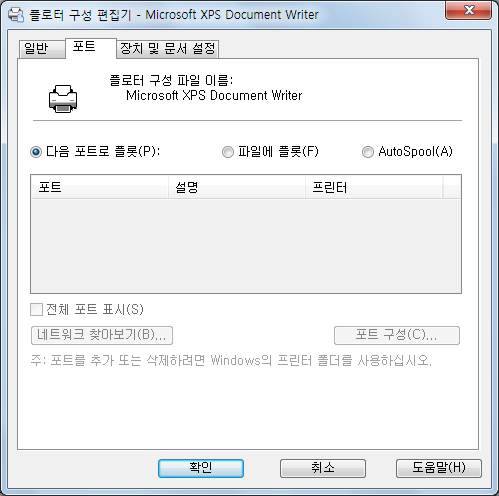Click the large printer icon beside the file name

[x=63, y=99]
